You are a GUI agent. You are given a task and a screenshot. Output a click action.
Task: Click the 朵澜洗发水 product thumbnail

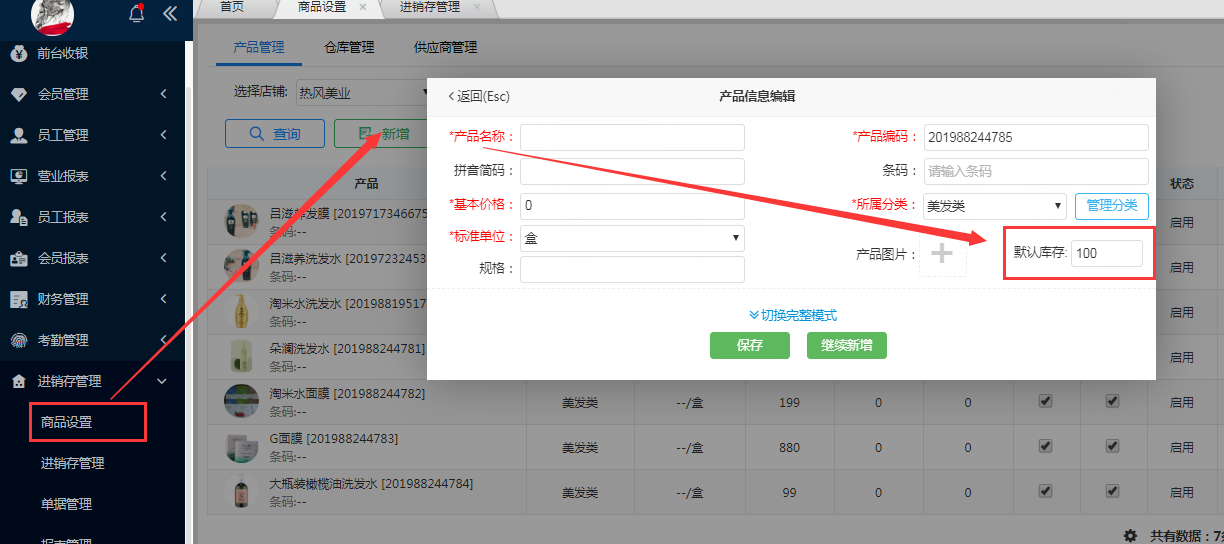click(x=241, y=356)
